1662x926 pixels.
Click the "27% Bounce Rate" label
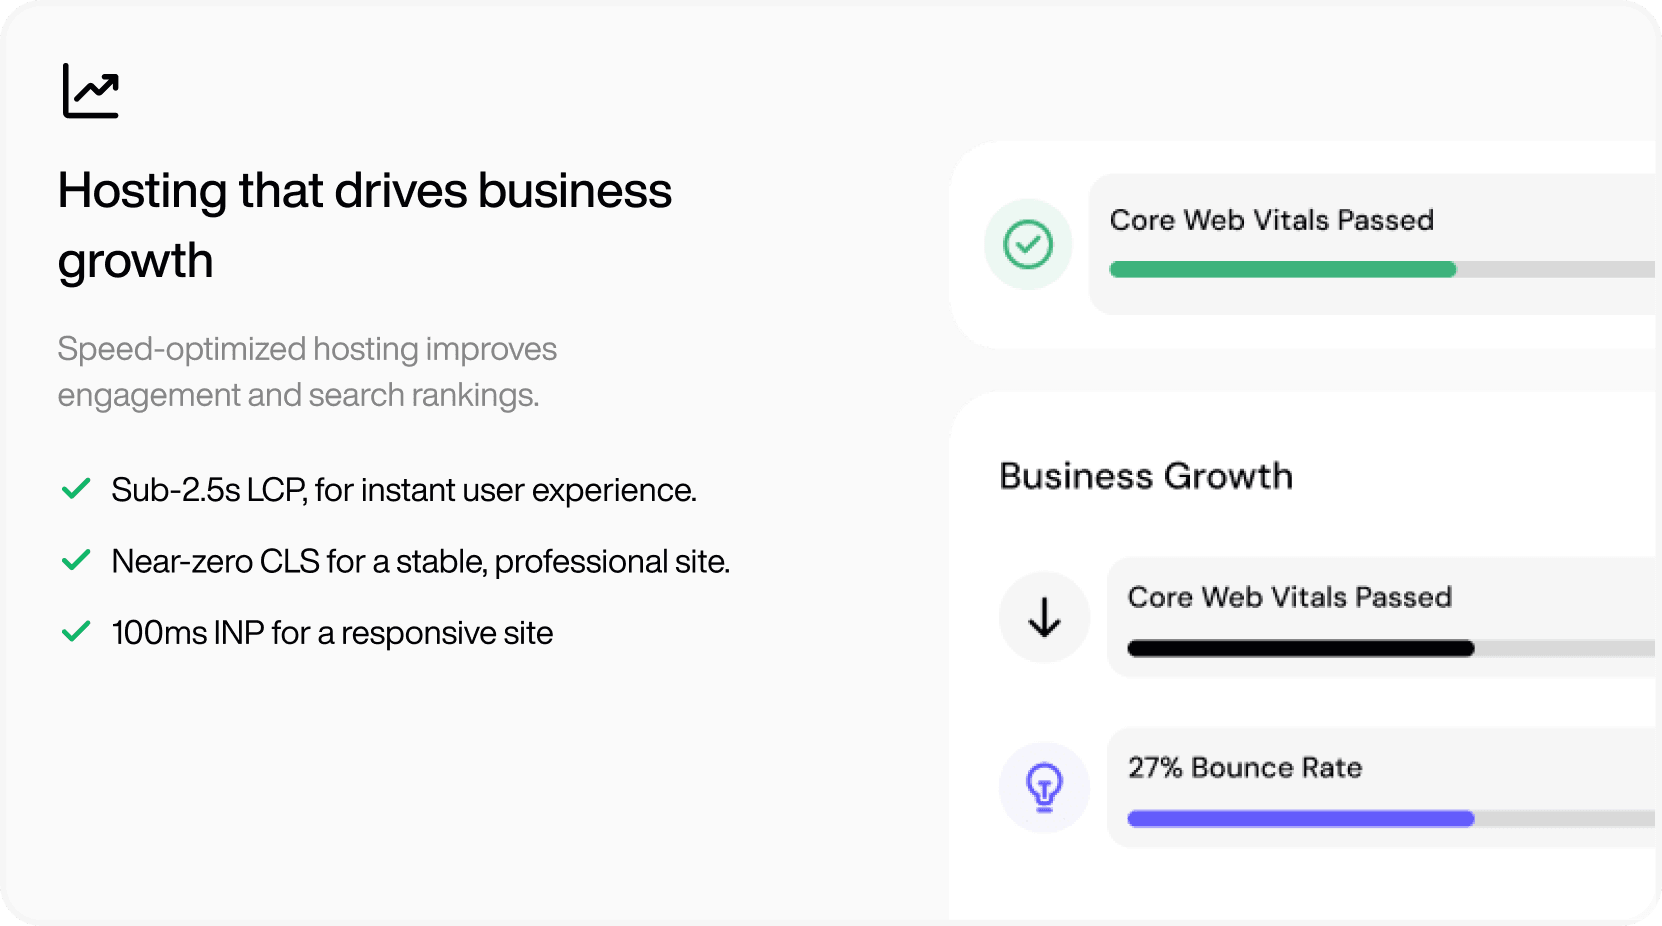coord(1245,767)
